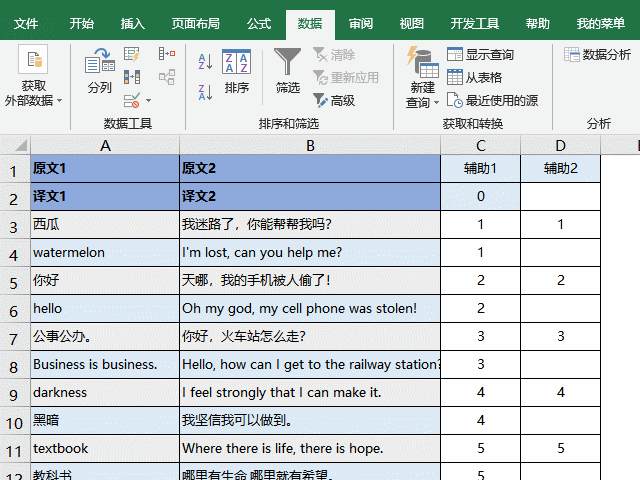Click cell "I feel strongly that I can make it."
The width and height of the screenshot is (640, 480).
pyautogui.click(x=310, y=393)
